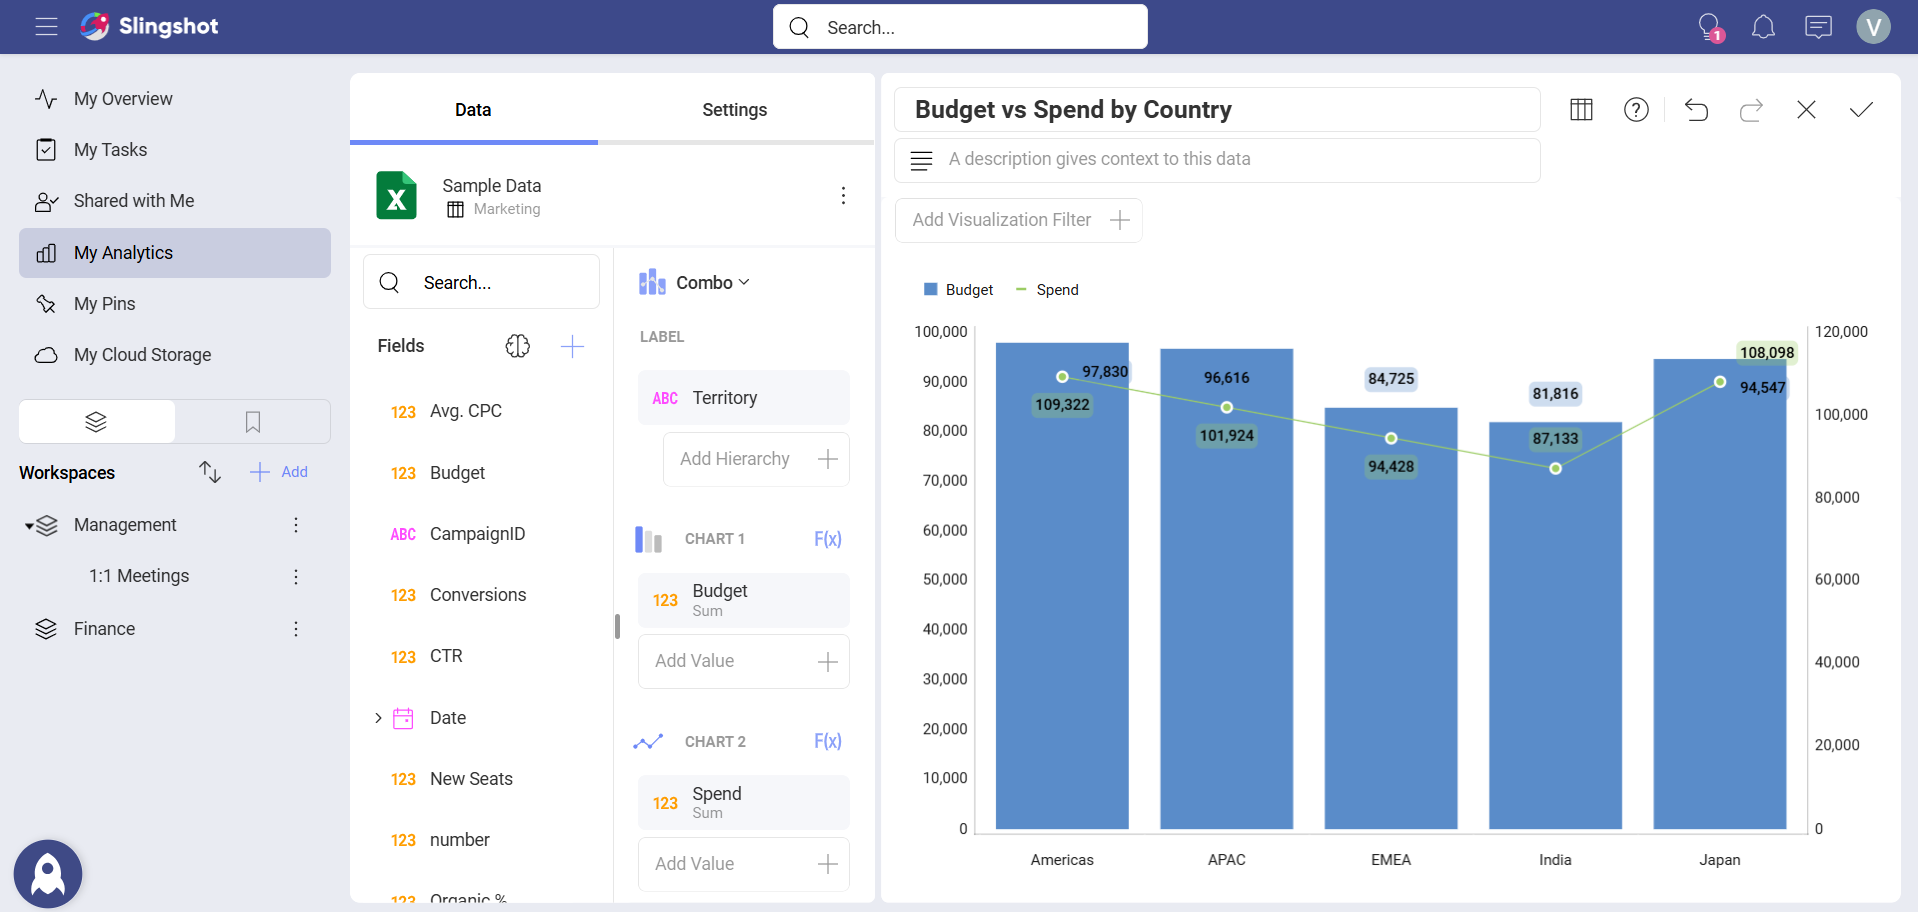Screen dimensions: 1918x912
Task: Switch to the workspaces layers view
Action: 97,422
